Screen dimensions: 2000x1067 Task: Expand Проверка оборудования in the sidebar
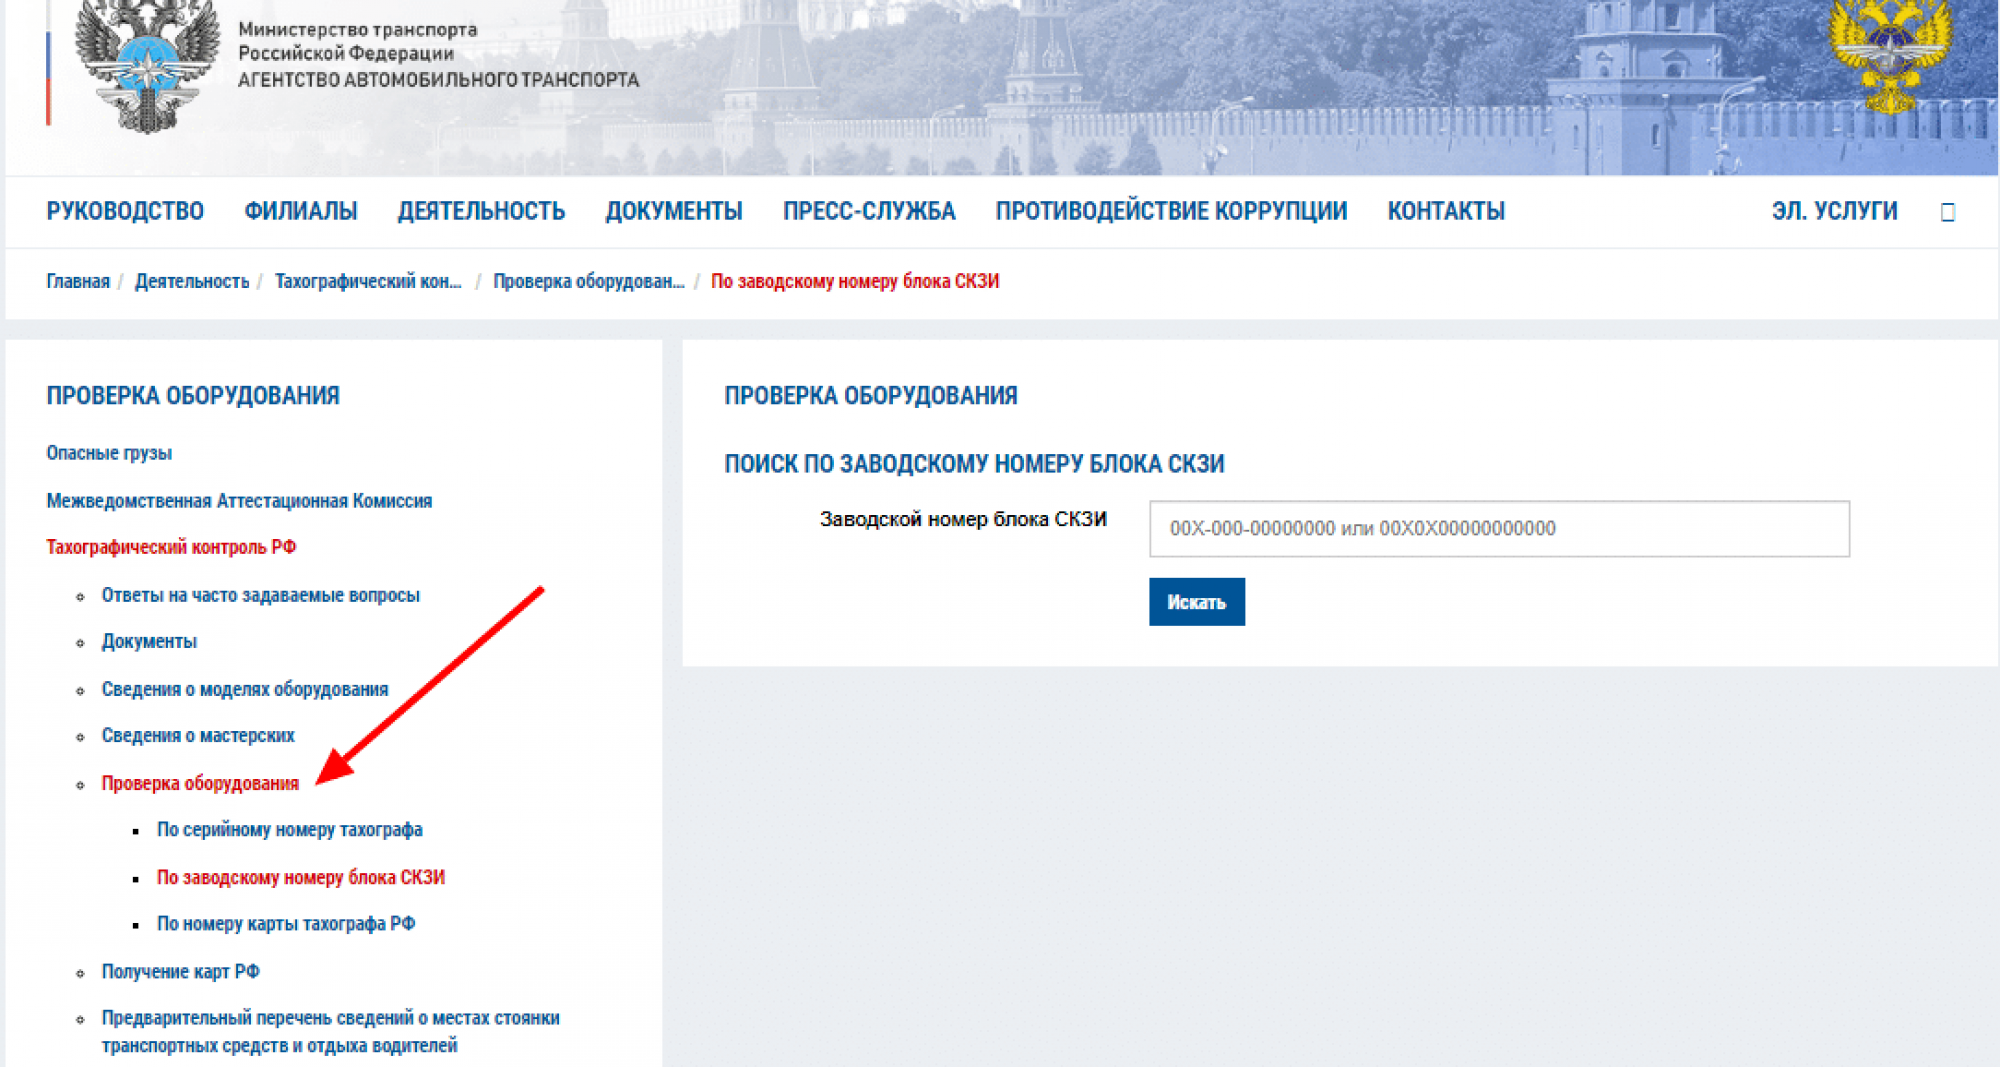coord(200,784)
